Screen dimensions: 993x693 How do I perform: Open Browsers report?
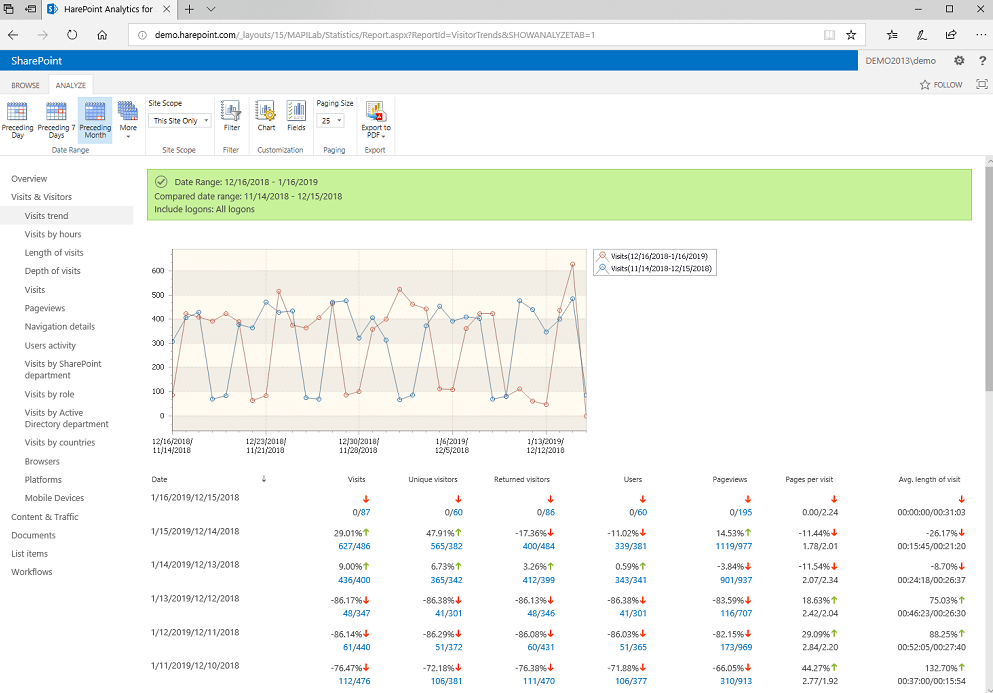tap(42, 462)
